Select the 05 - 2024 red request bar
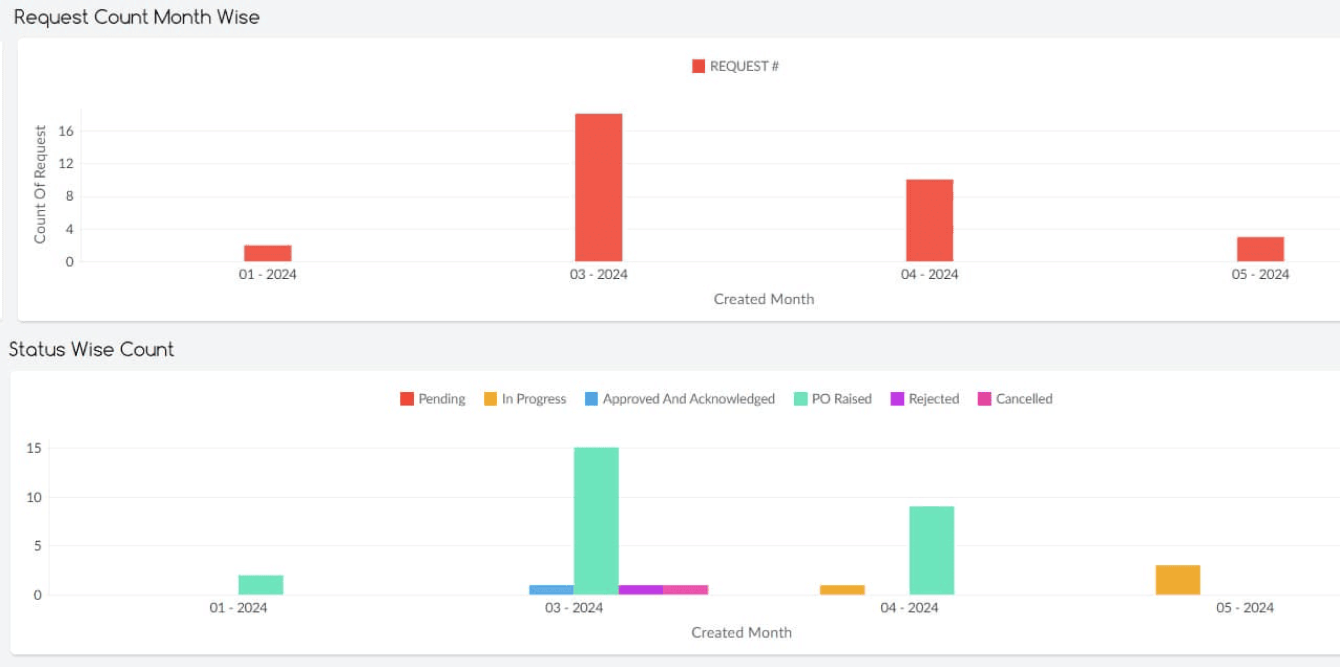Image resolution: width=1340 pixels, height=667 pixels. click(1260, 250)
